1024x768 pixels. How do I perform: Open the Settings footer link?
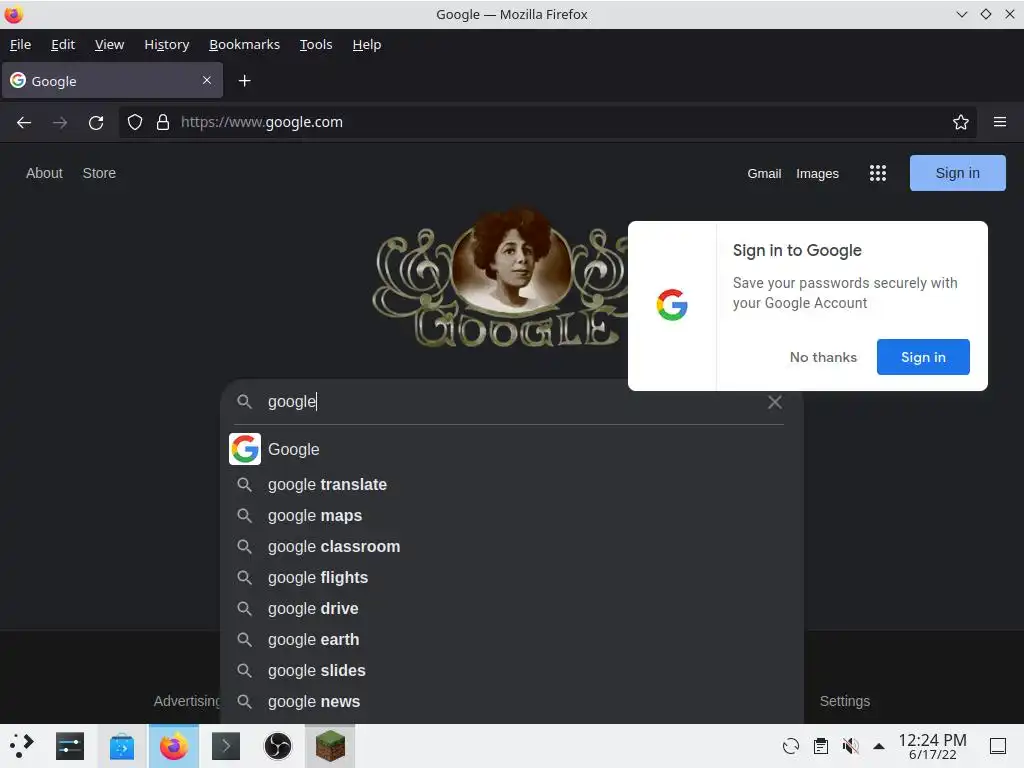(844, 701)
